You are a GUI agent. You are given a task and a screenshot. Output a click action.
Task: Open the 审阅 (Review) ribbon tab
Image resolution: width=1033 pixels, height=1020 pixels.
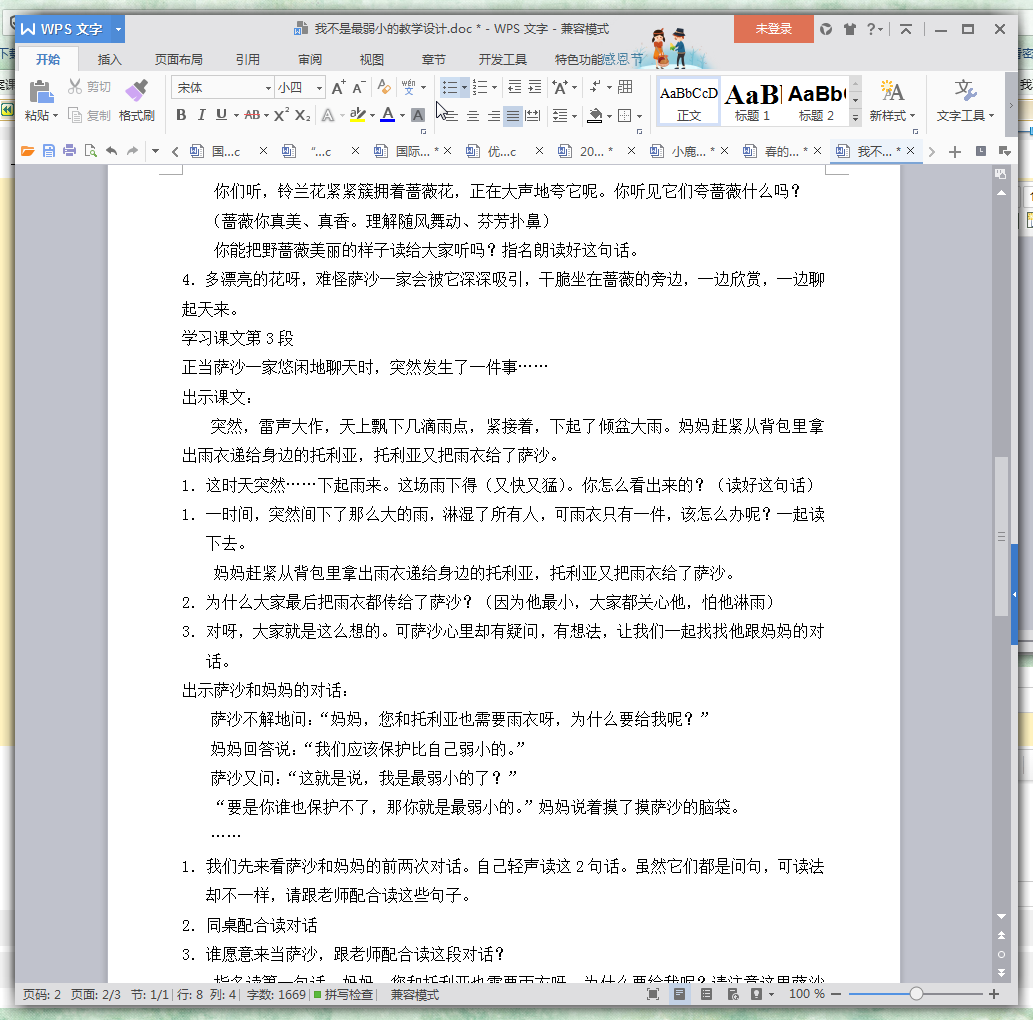pos(310,59)
